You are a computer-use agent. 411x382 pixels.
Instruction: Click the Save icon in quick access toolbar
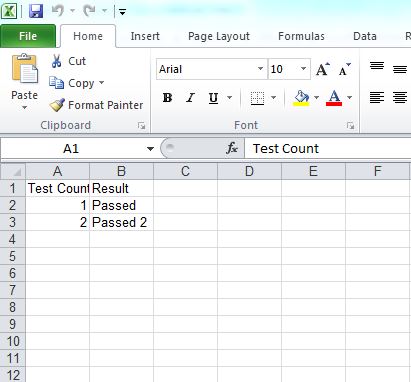(36, 11)
